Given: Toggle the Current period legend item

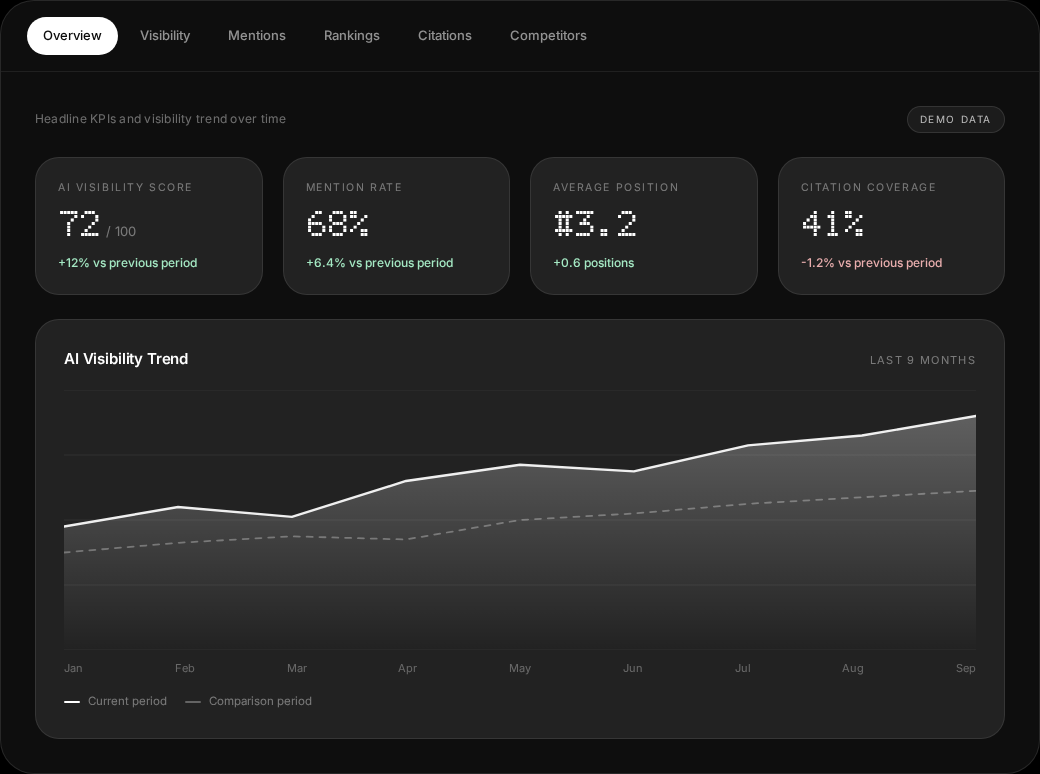Looking at the screenshot, I should [x=115, y=701].
